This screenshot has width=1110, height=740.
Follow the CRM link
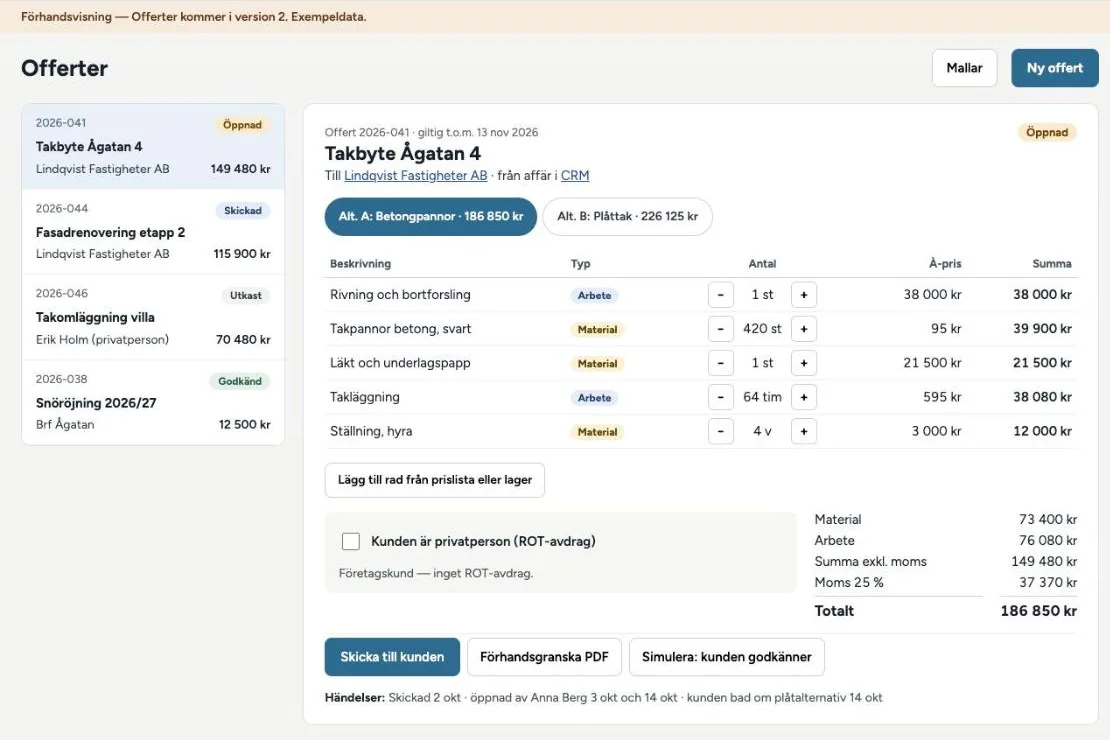coord(575,176)
